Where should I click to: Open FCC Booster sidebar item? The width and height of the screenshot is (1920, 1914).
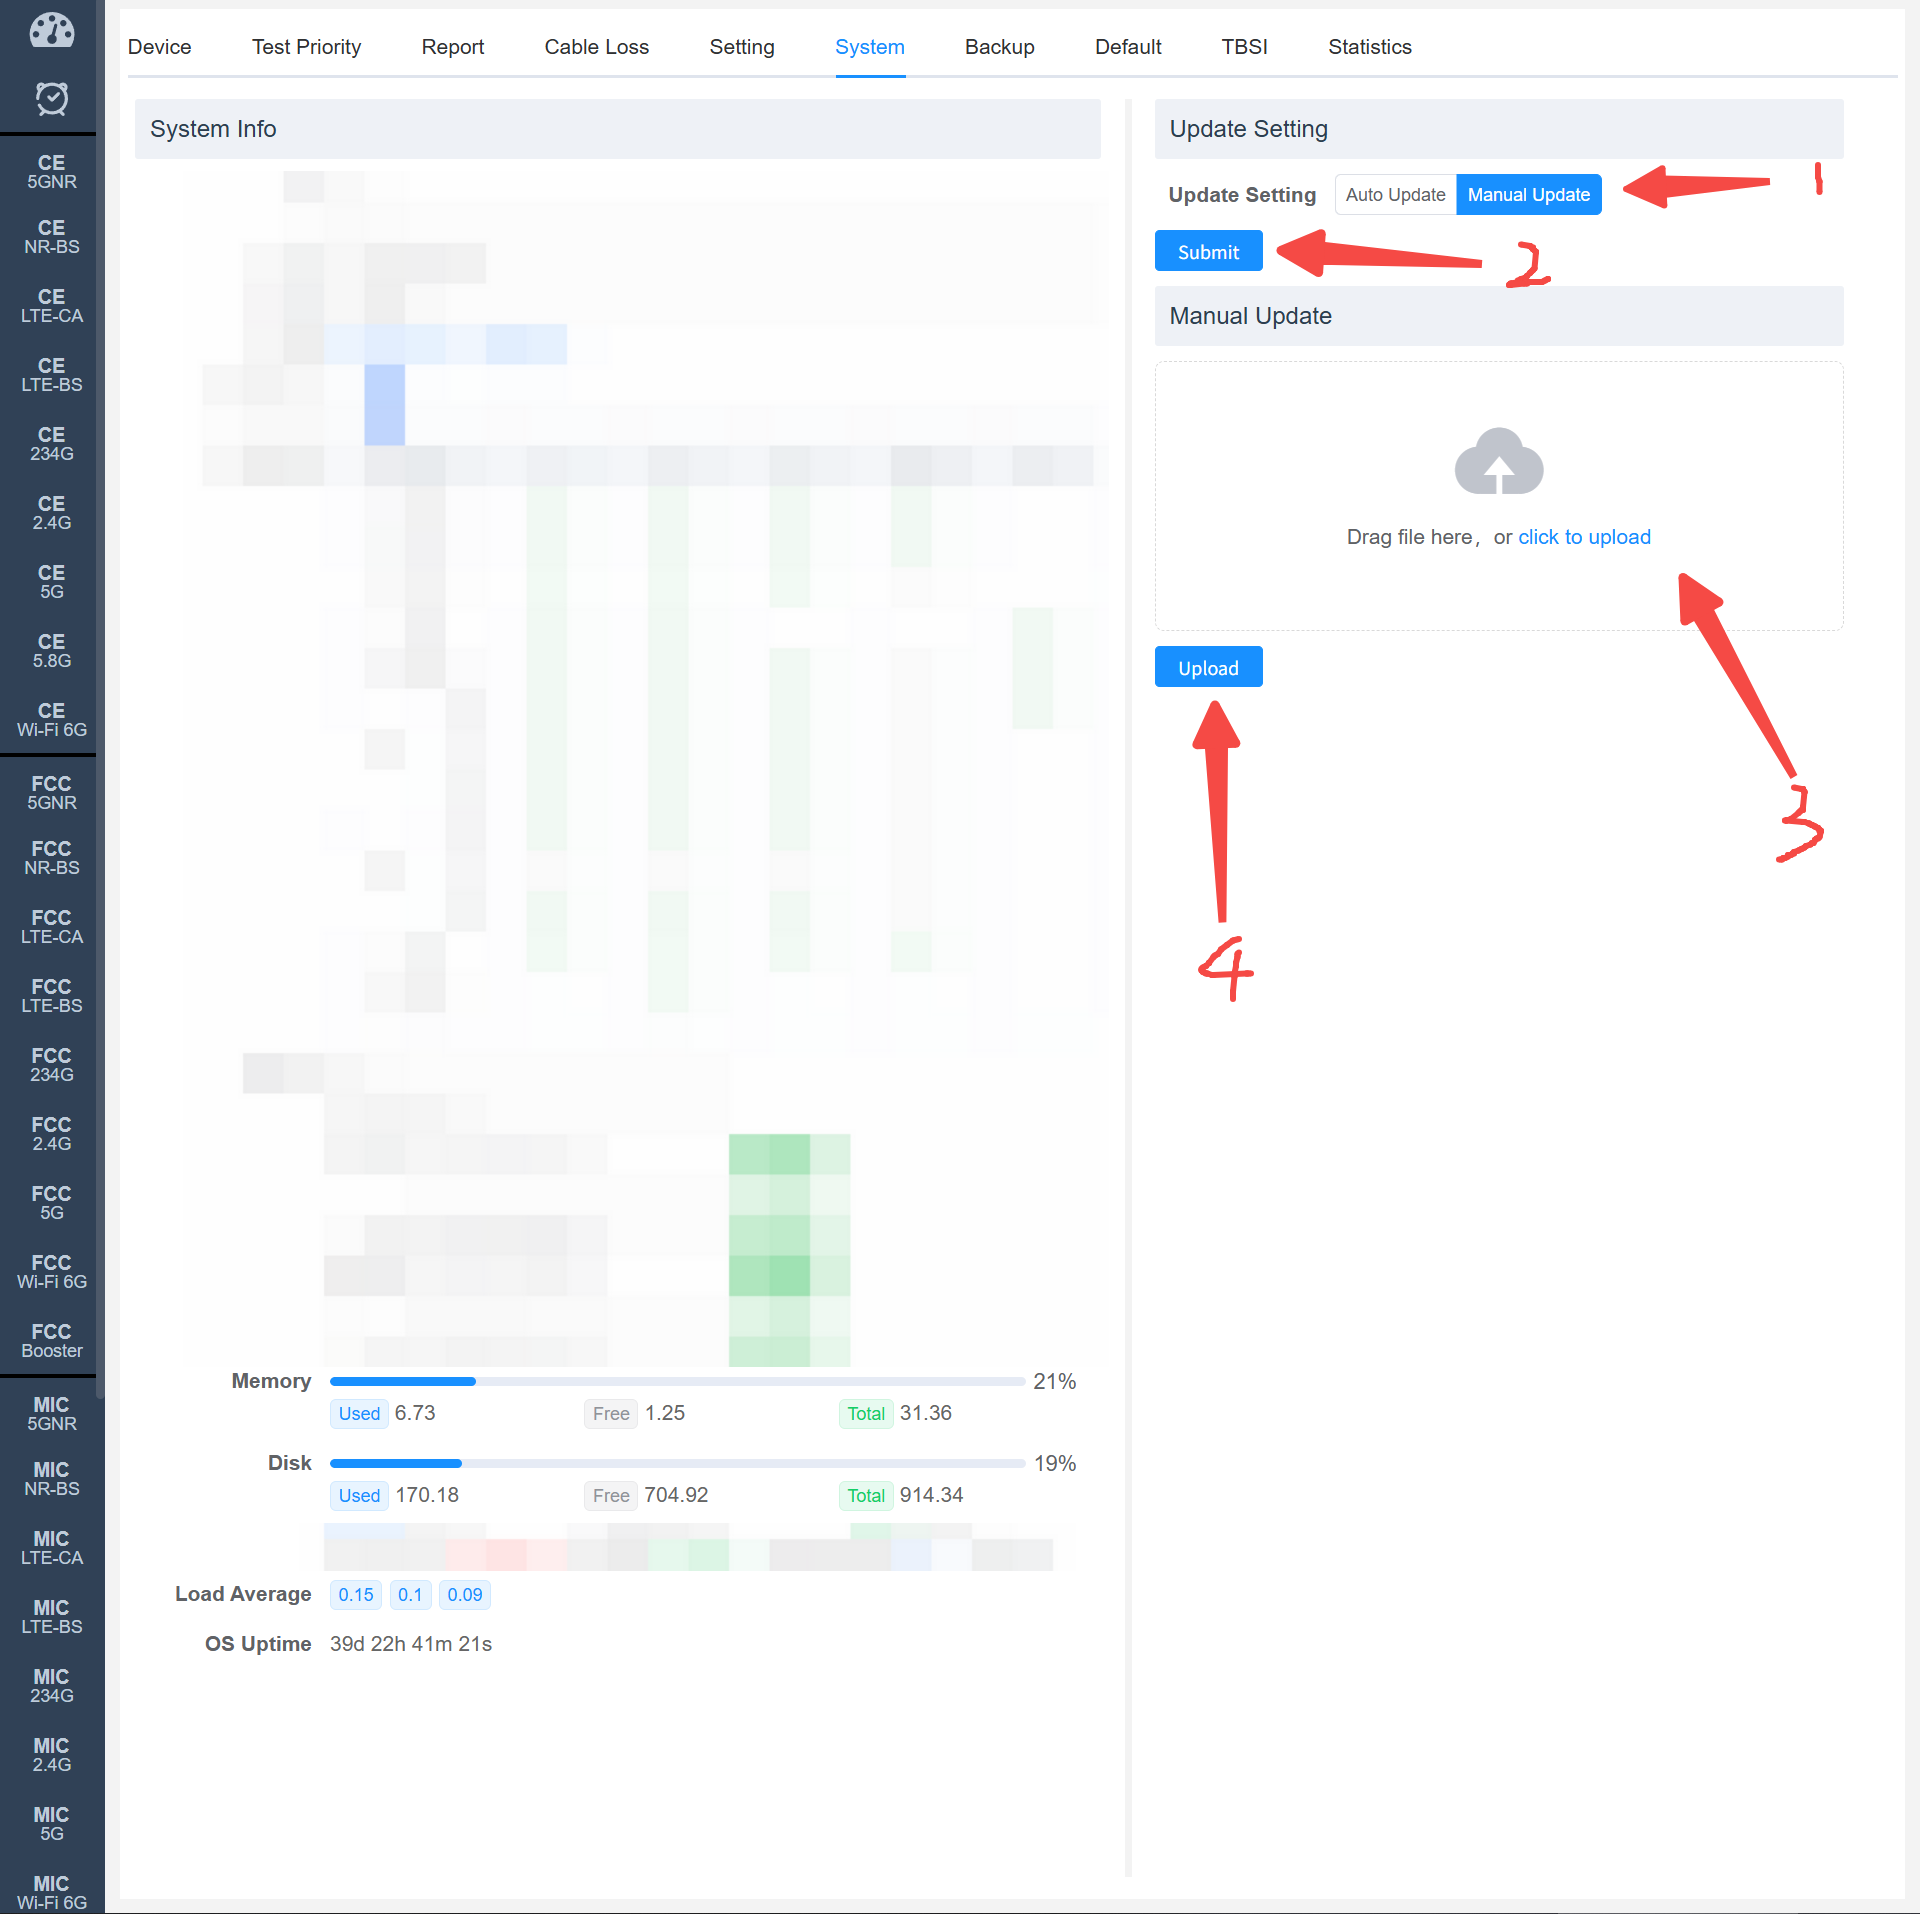[51, 1341]
